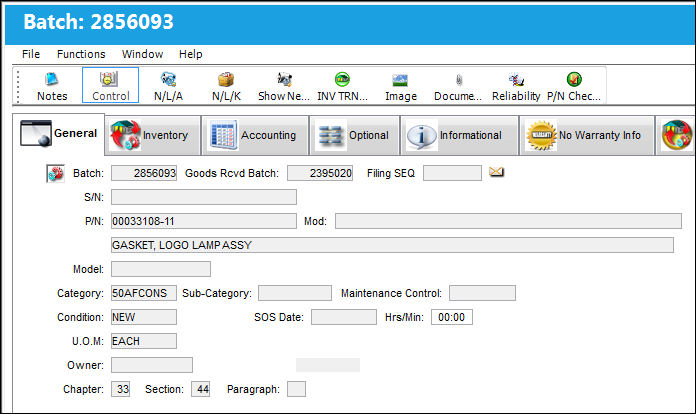
Task: Click the Maintenance Control: label
Action: coord(392,293)
